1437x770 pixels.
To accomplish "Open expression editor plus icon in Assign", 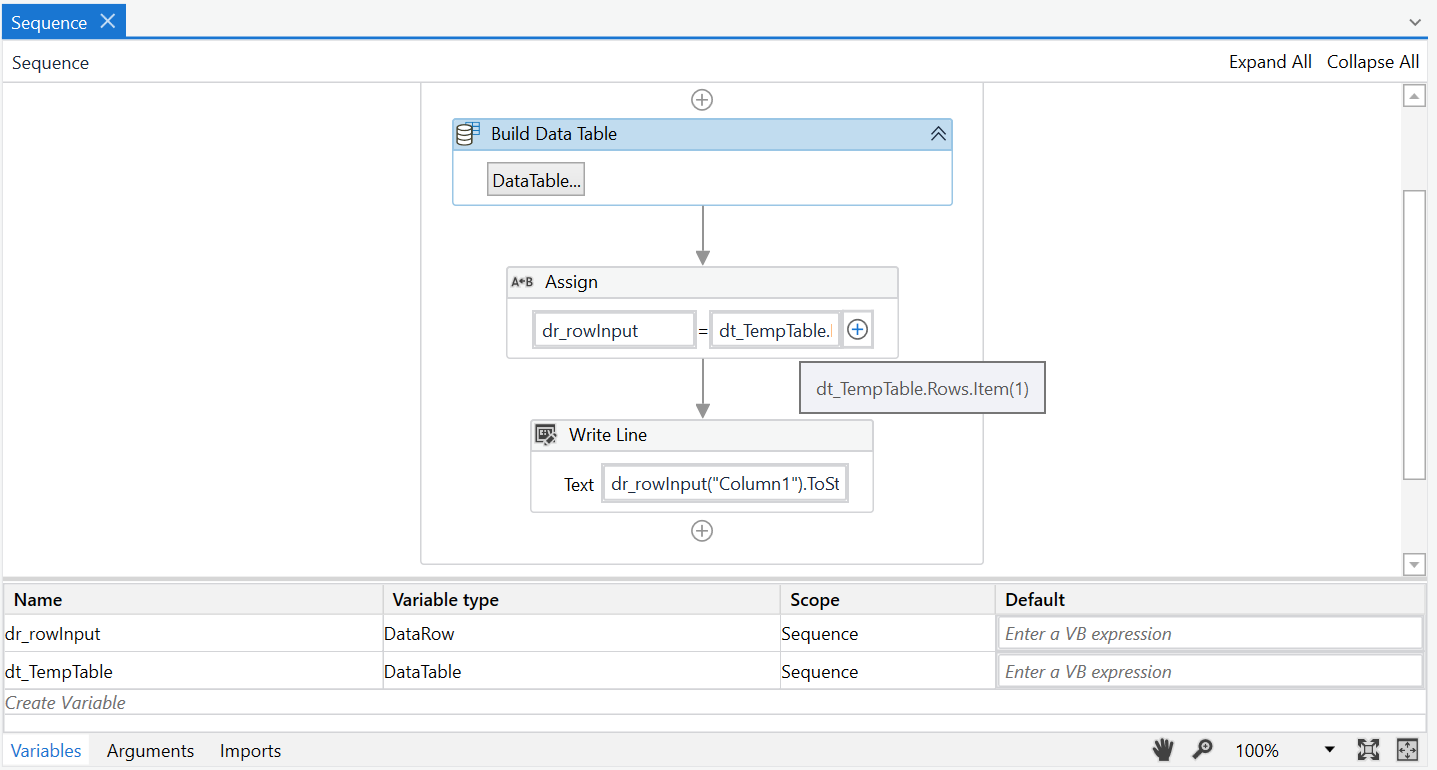I will (857, 330).
